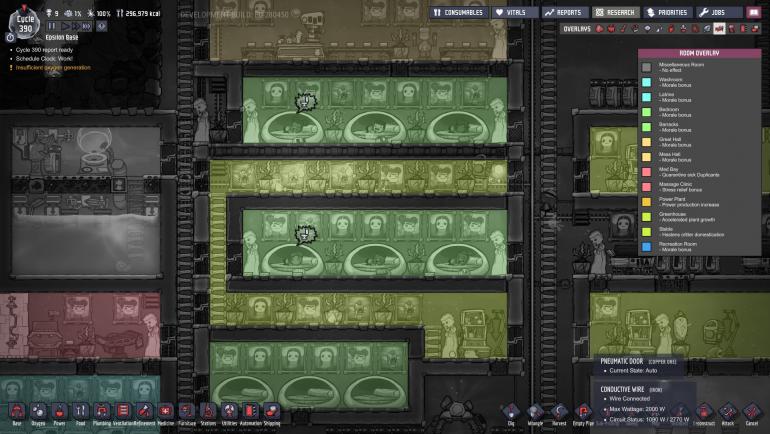Screen dimensions: 770x434
Task: Toggle the second overlay icon in the row
Action: (x=611, y=29)
